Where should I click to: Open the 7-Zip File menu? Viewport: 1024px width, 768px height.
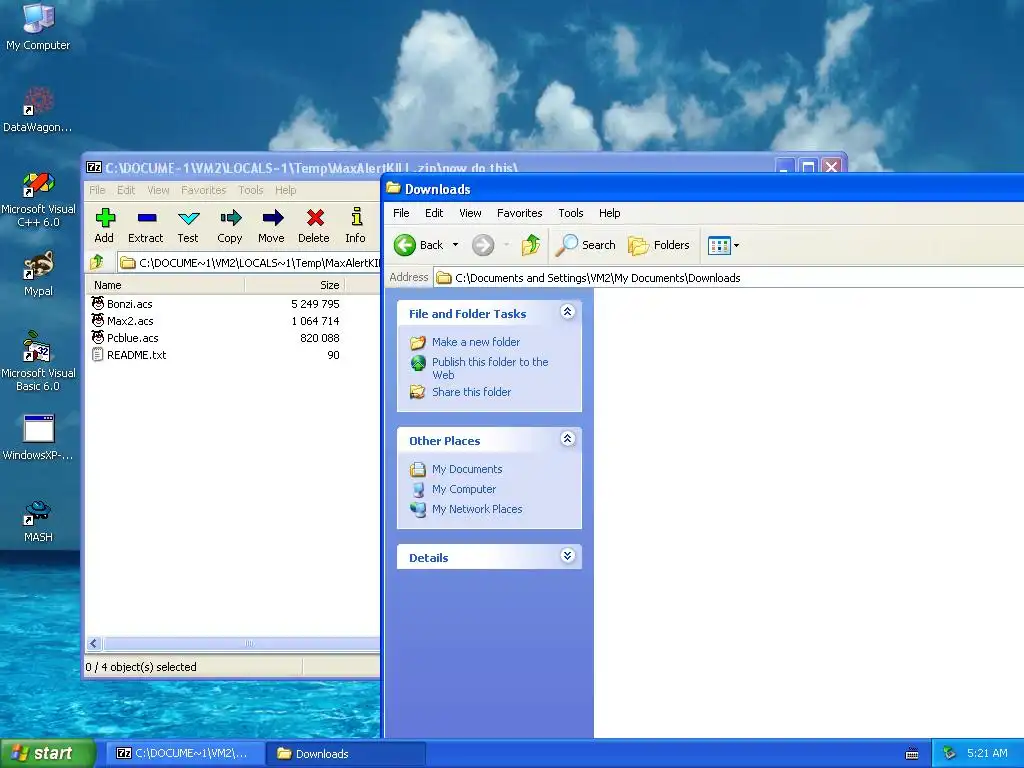97,190
